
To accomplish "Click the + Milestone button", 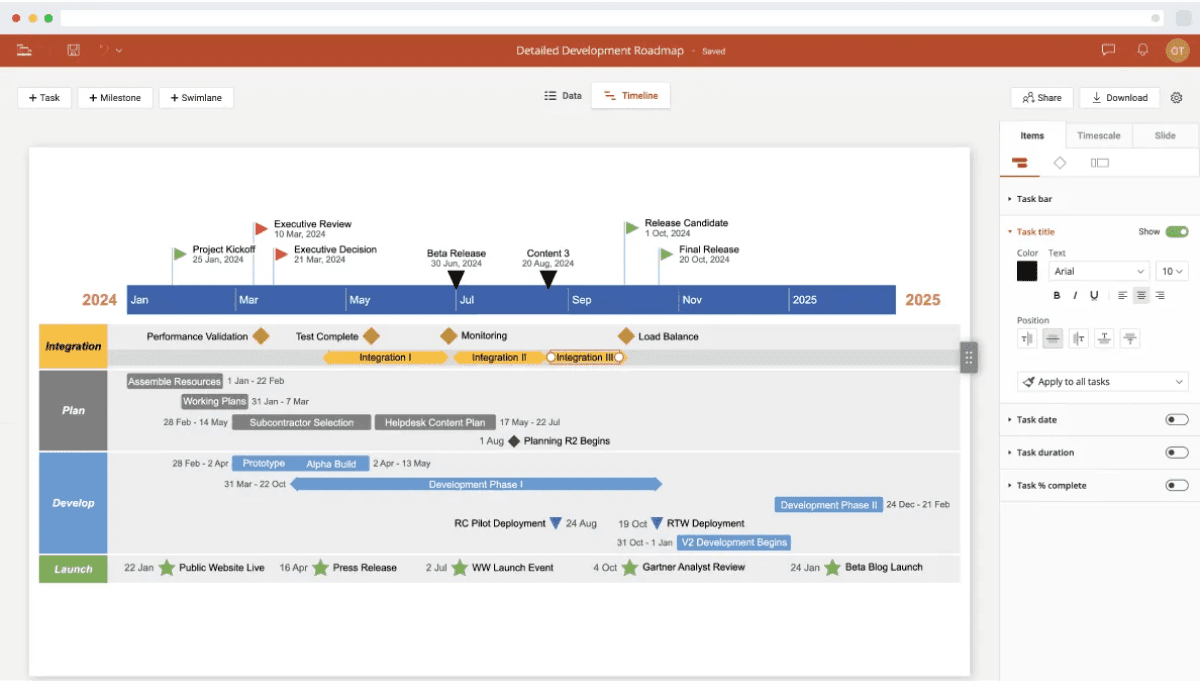I will [x=115, y=97].
